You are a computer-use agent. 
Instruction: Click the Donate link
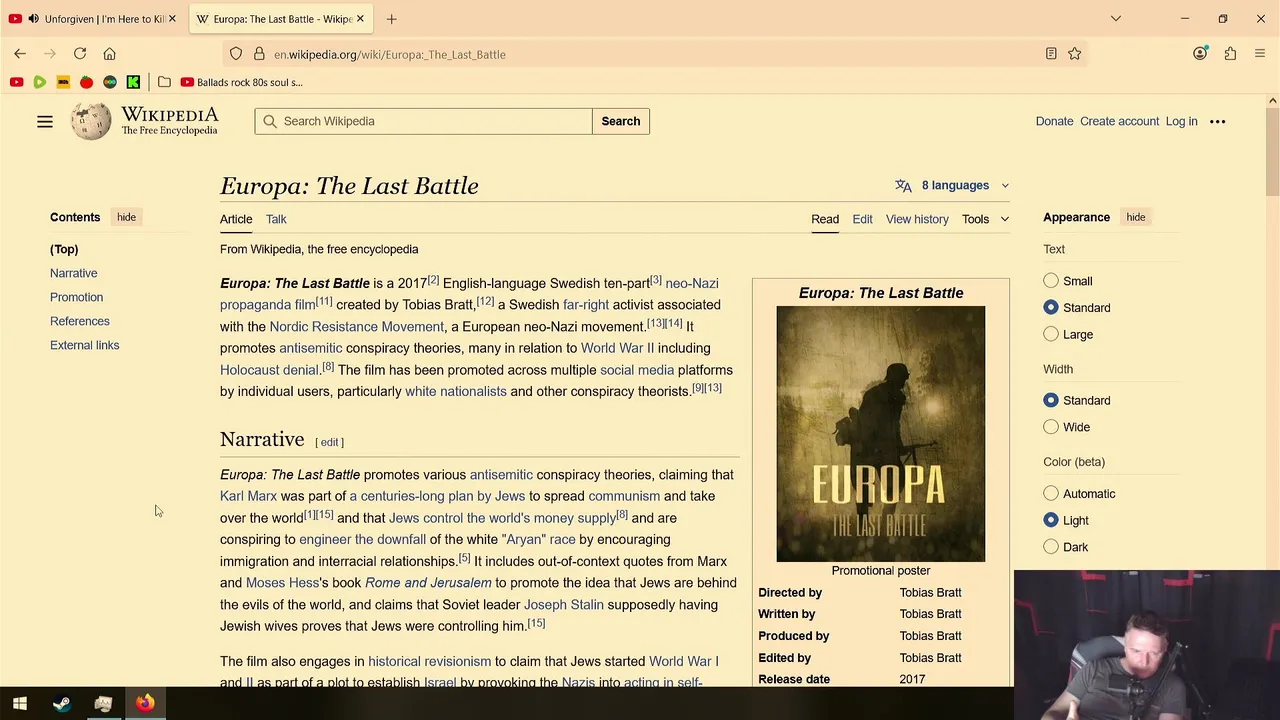coord(1054,121)
